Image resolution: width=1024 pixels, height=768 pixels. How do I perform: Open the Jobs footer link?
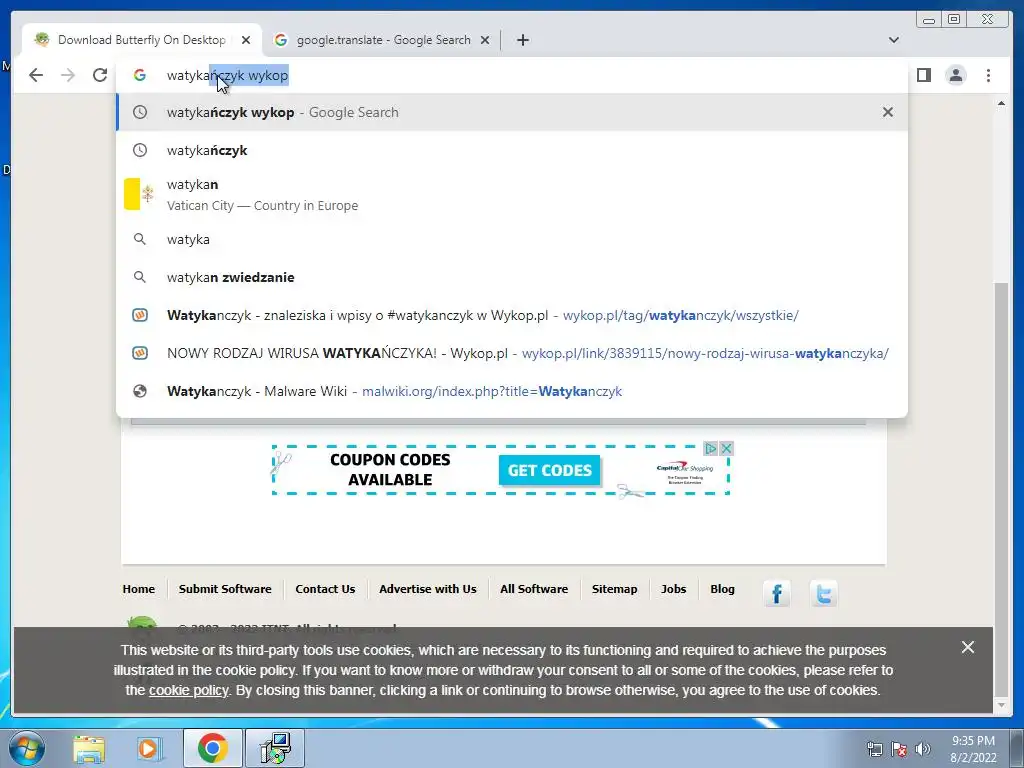pyautogui.click(x=673, y=588)
